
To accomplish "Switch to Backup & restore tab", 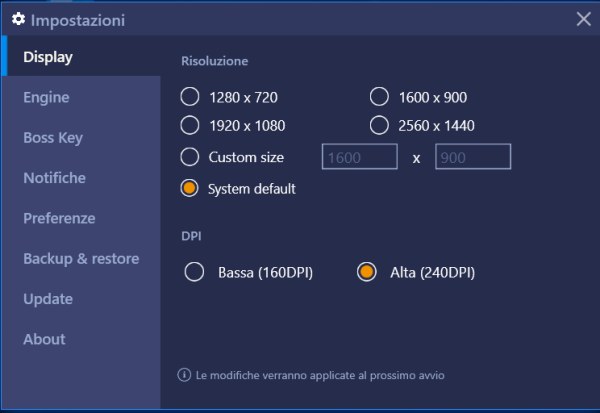I will 81,258.
